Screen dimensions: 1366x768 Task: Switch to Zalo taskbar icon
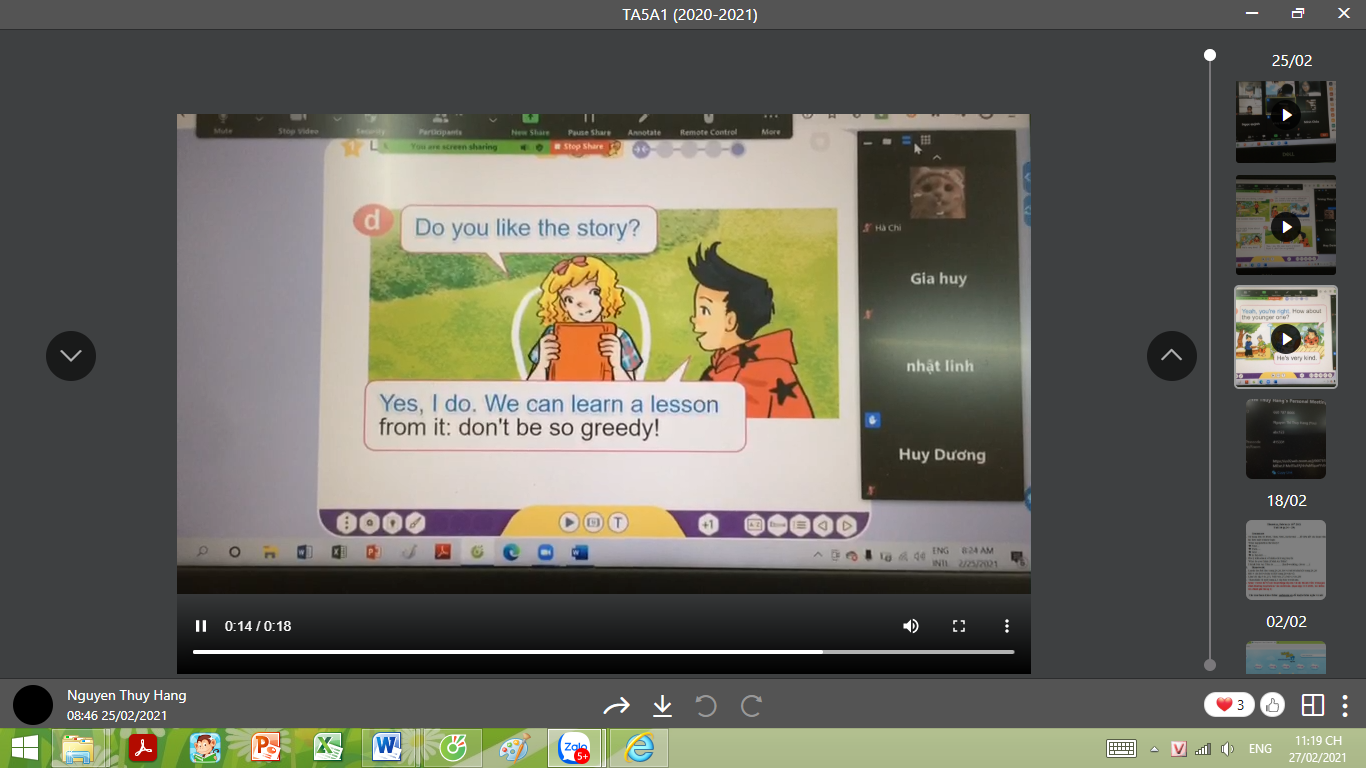576,748
